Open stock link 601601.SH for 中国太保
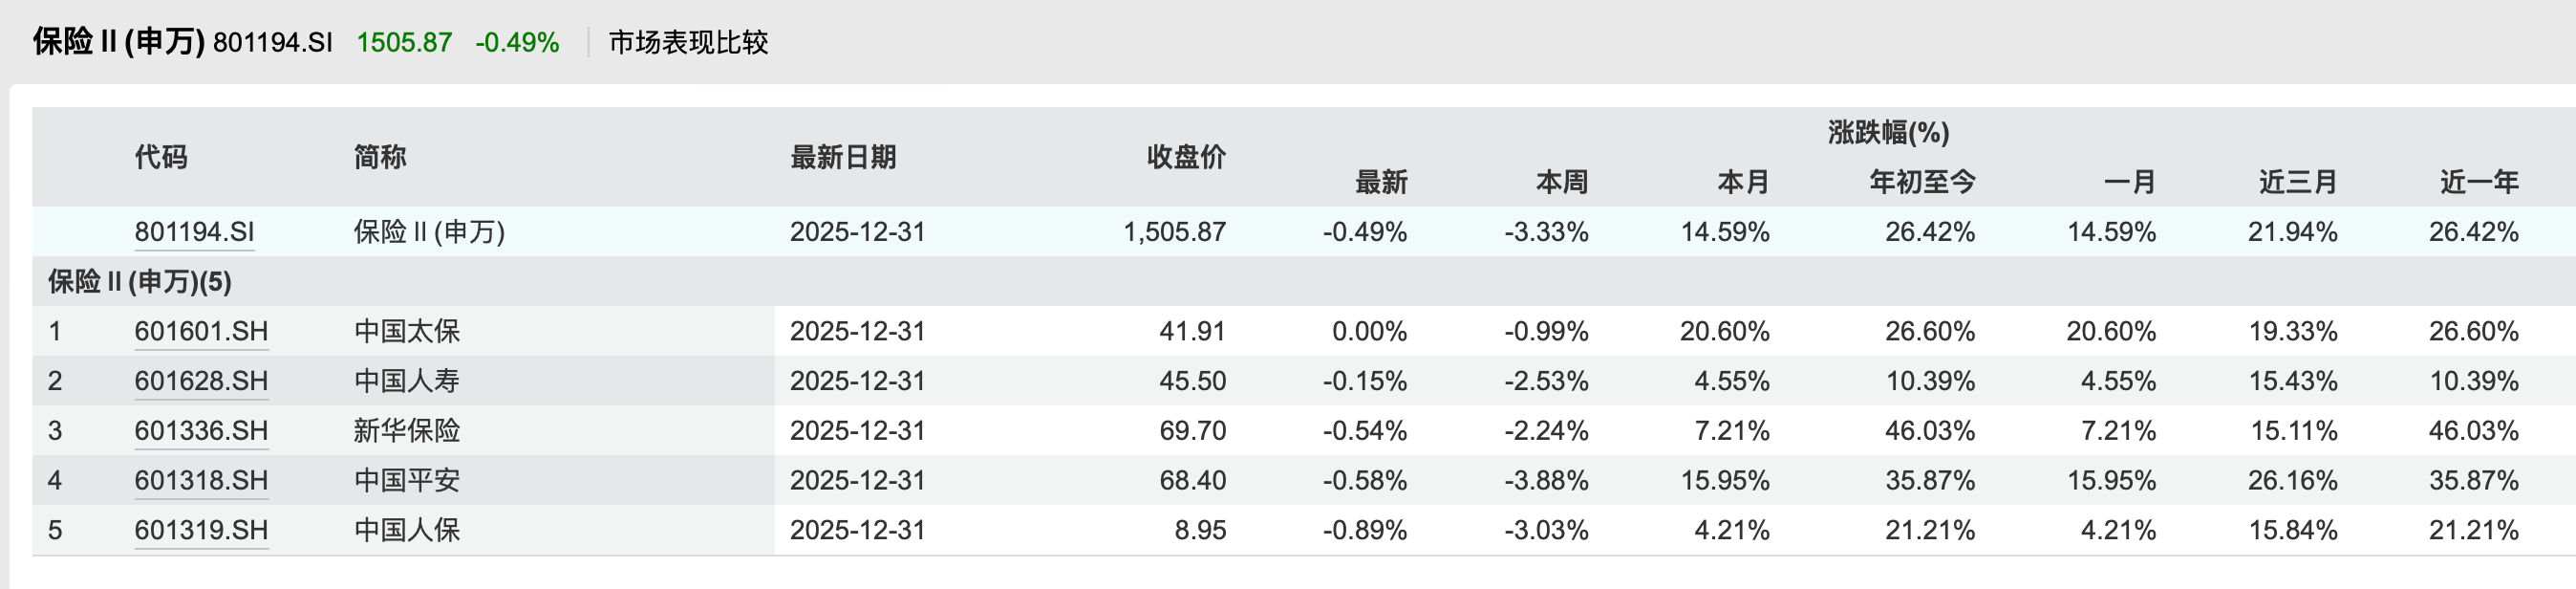The height and width of the screenshot is (589, 2576). point(201,330)
